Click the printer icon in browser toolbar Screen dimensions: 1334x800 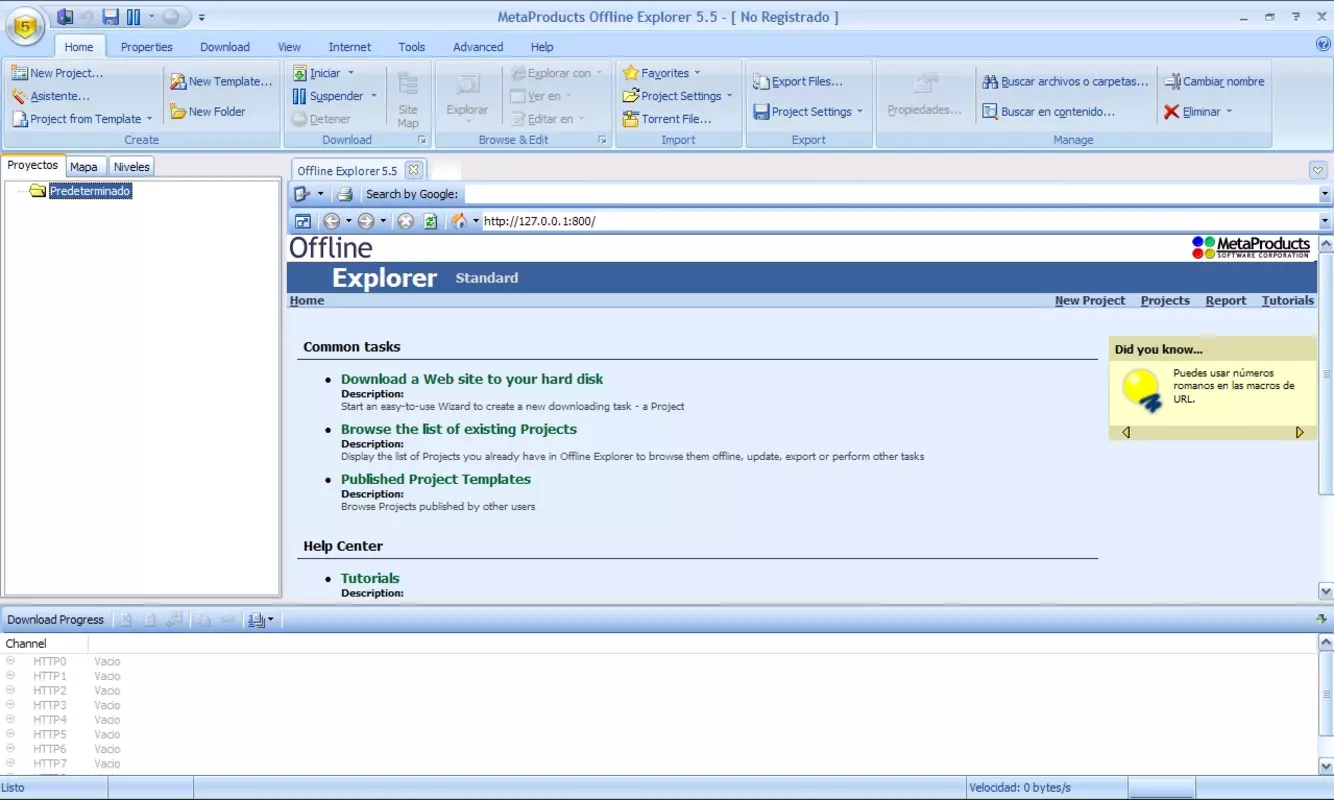pyautogui.click(x=344, y=194)
